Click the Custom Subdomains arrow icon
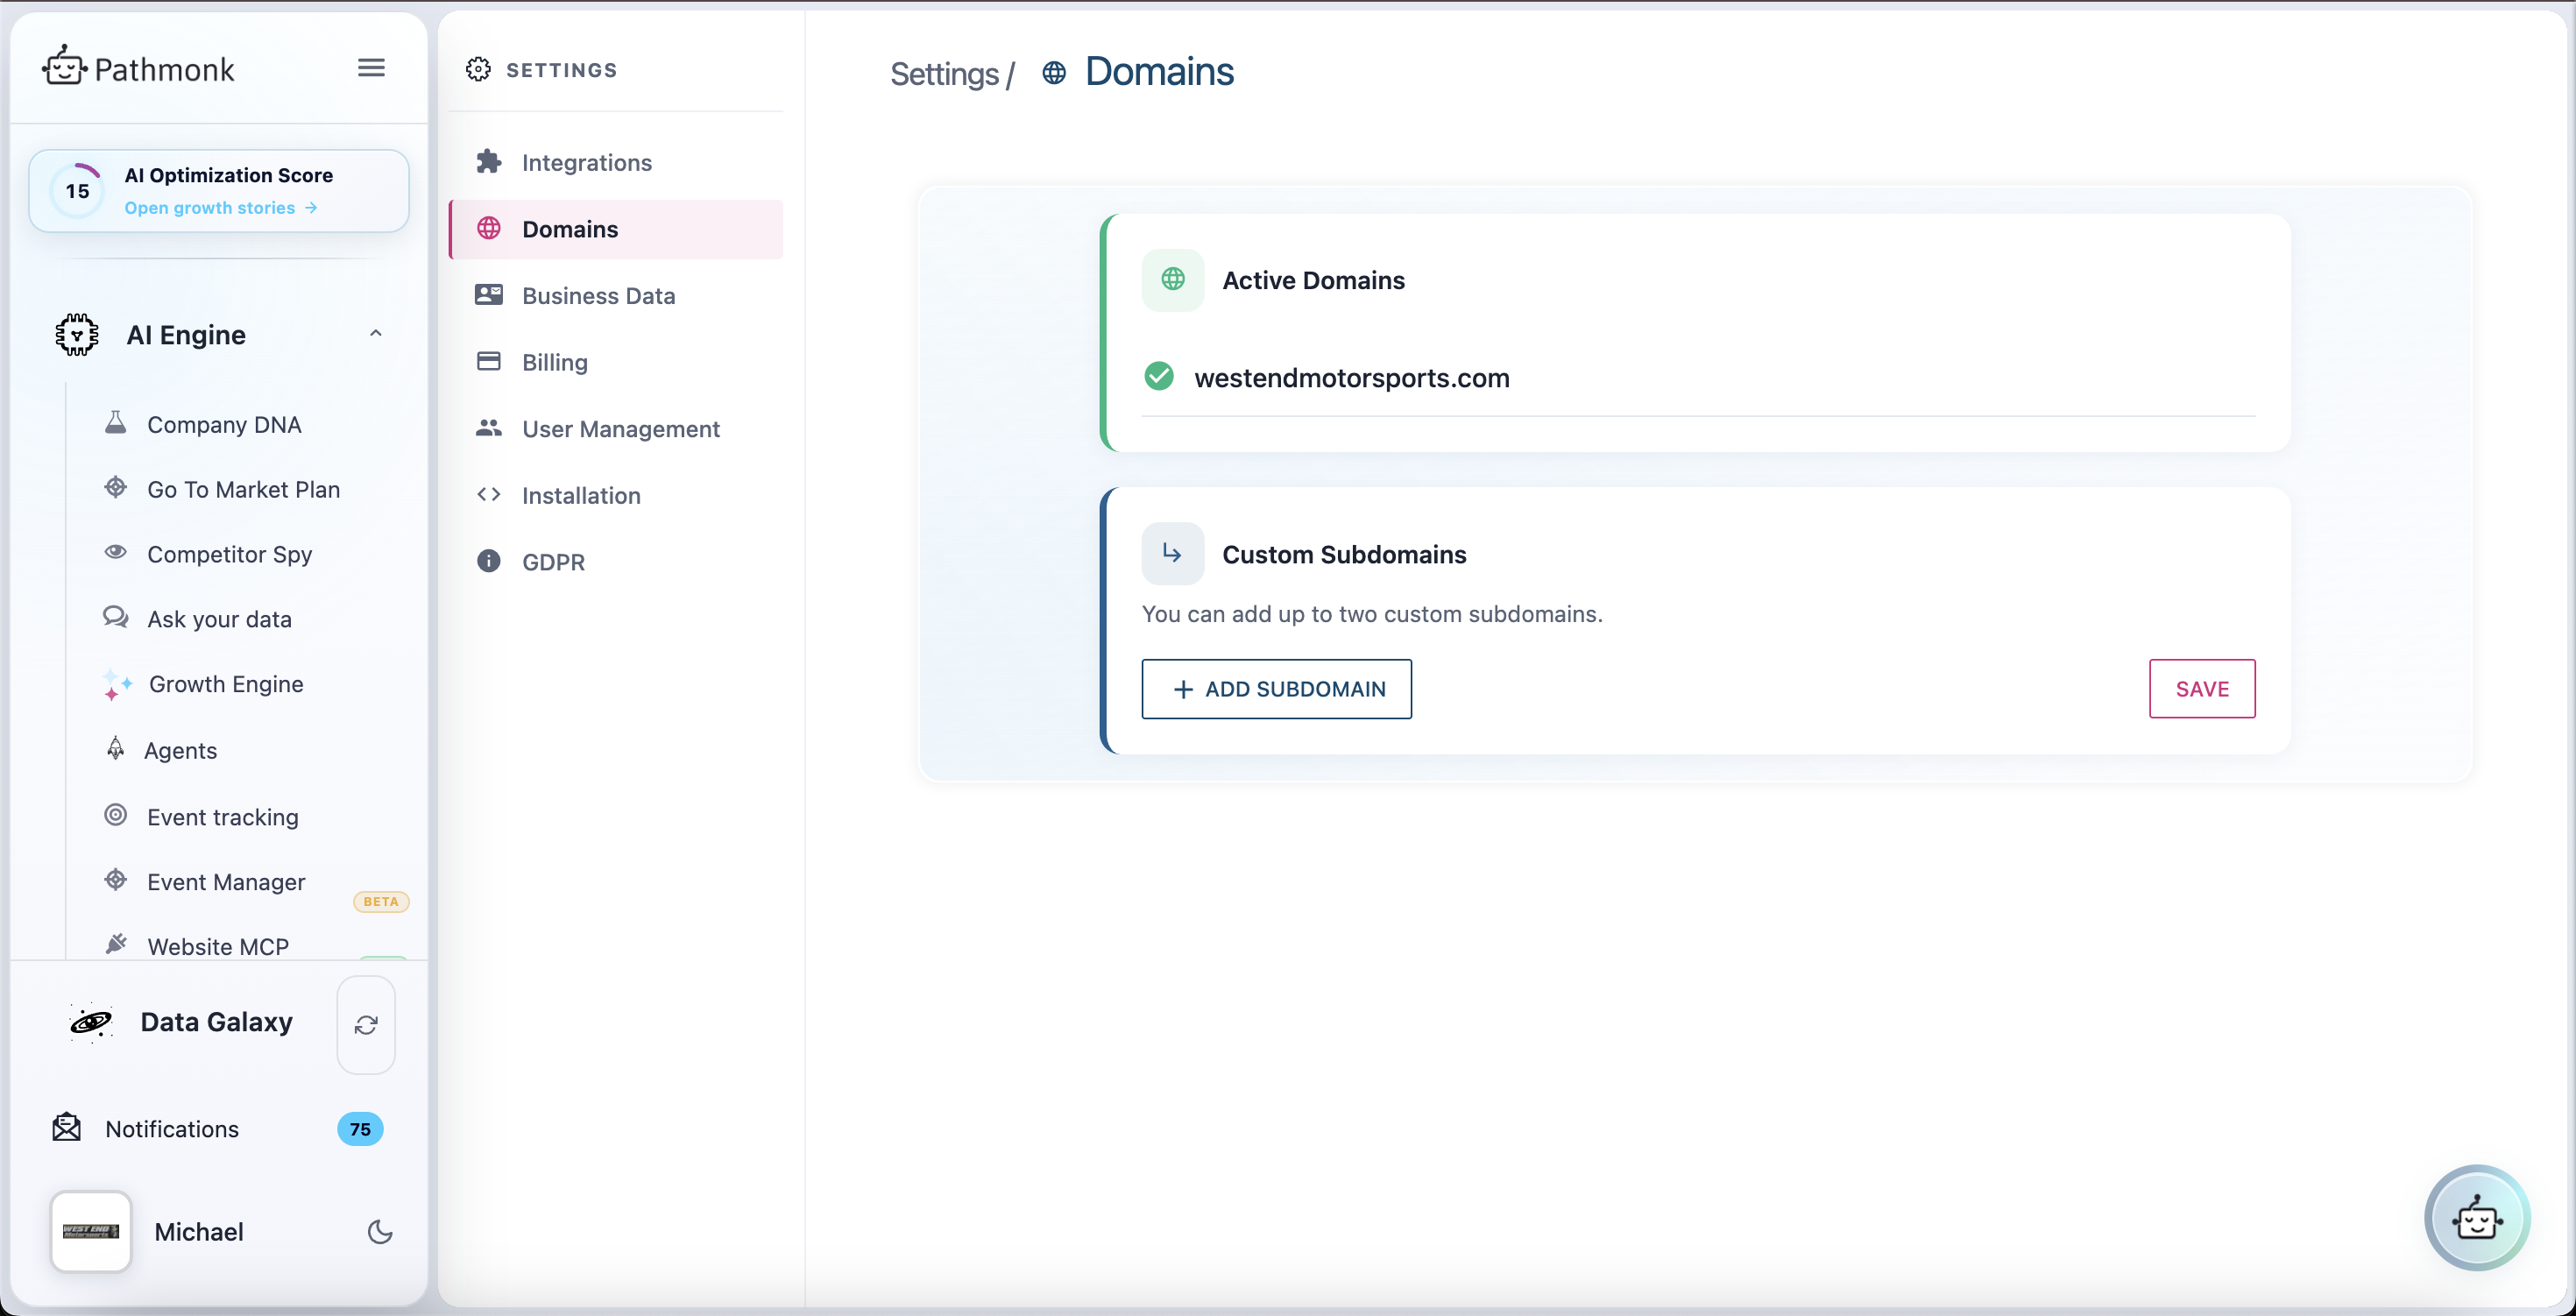Image resolution: width=2576 pixels, height=1316 pixels. (x=1173, y=553)
